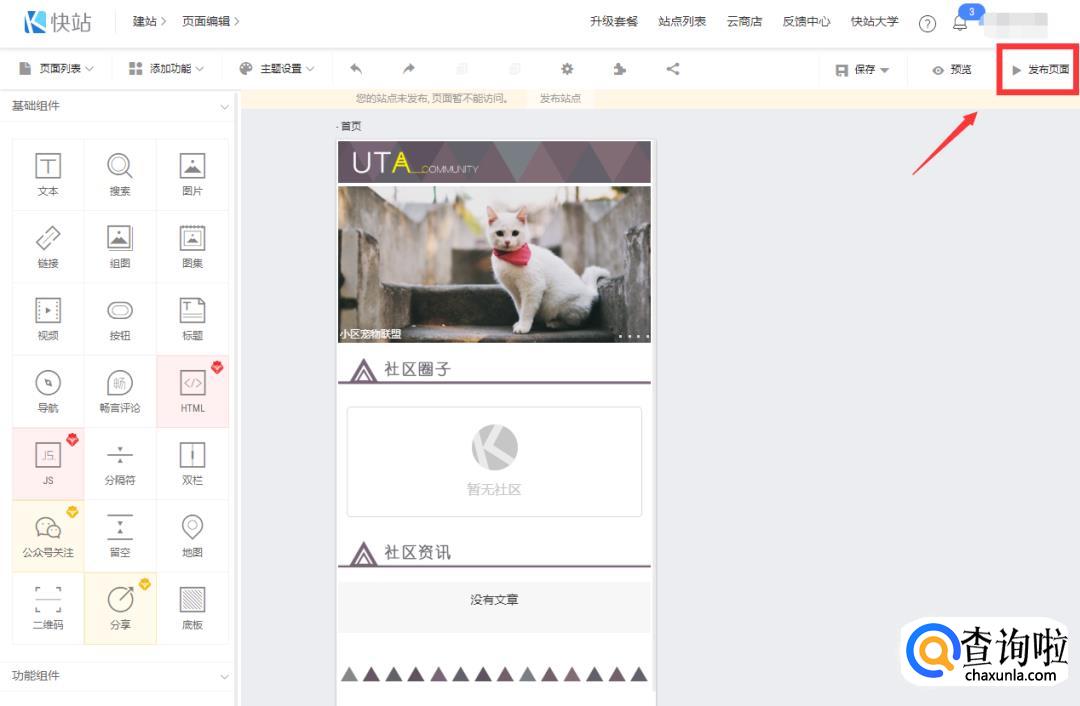Click the redo arrow in toolbar
The height and width of the screenshot is (706, 1080).
pyautogui.click(x=409, y=69)
